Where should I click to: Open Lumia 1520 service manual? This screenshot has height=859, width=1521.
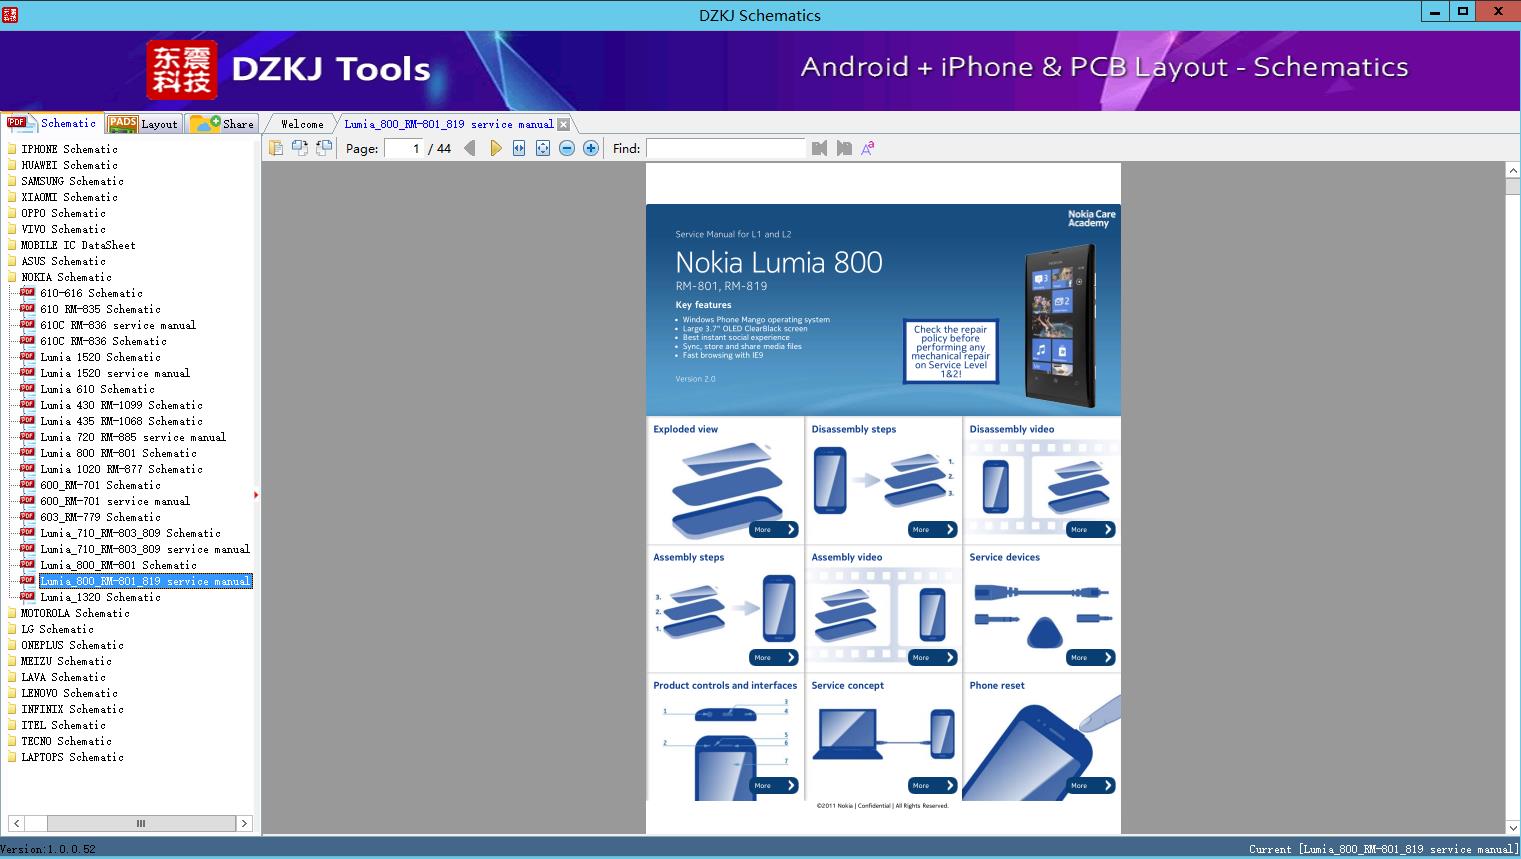click(115, 373)
